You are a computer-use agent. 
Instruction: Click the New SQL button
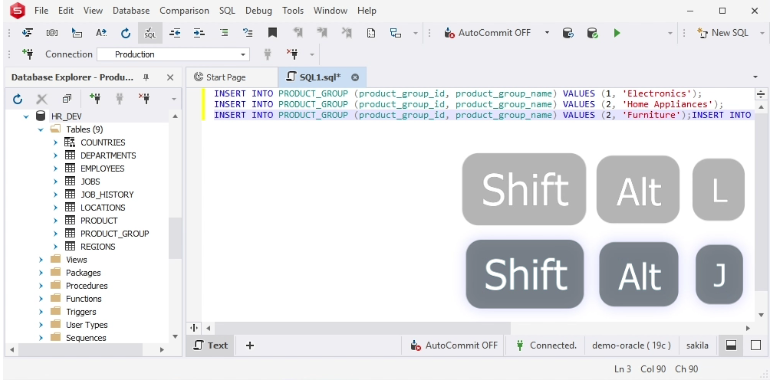tap(723, 33)
